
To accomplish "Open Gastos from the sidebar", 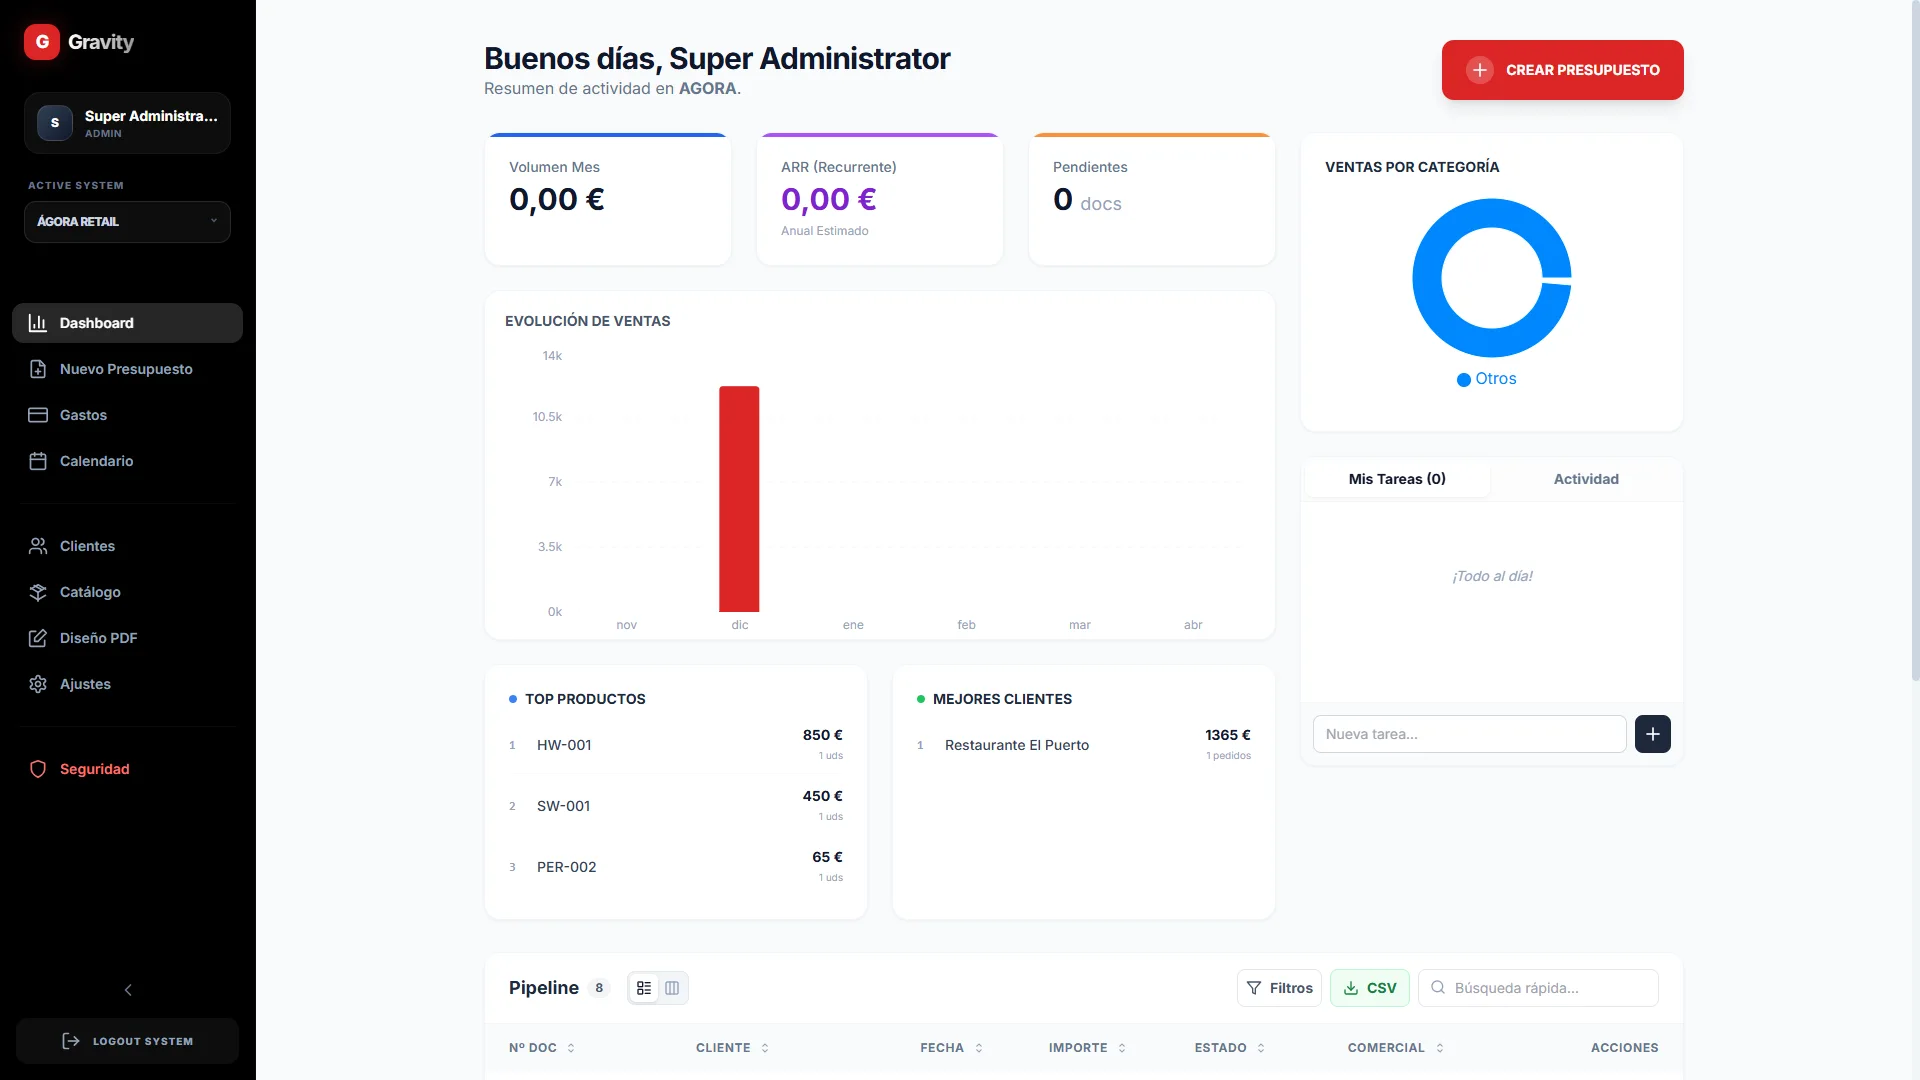I will (127, 415).
